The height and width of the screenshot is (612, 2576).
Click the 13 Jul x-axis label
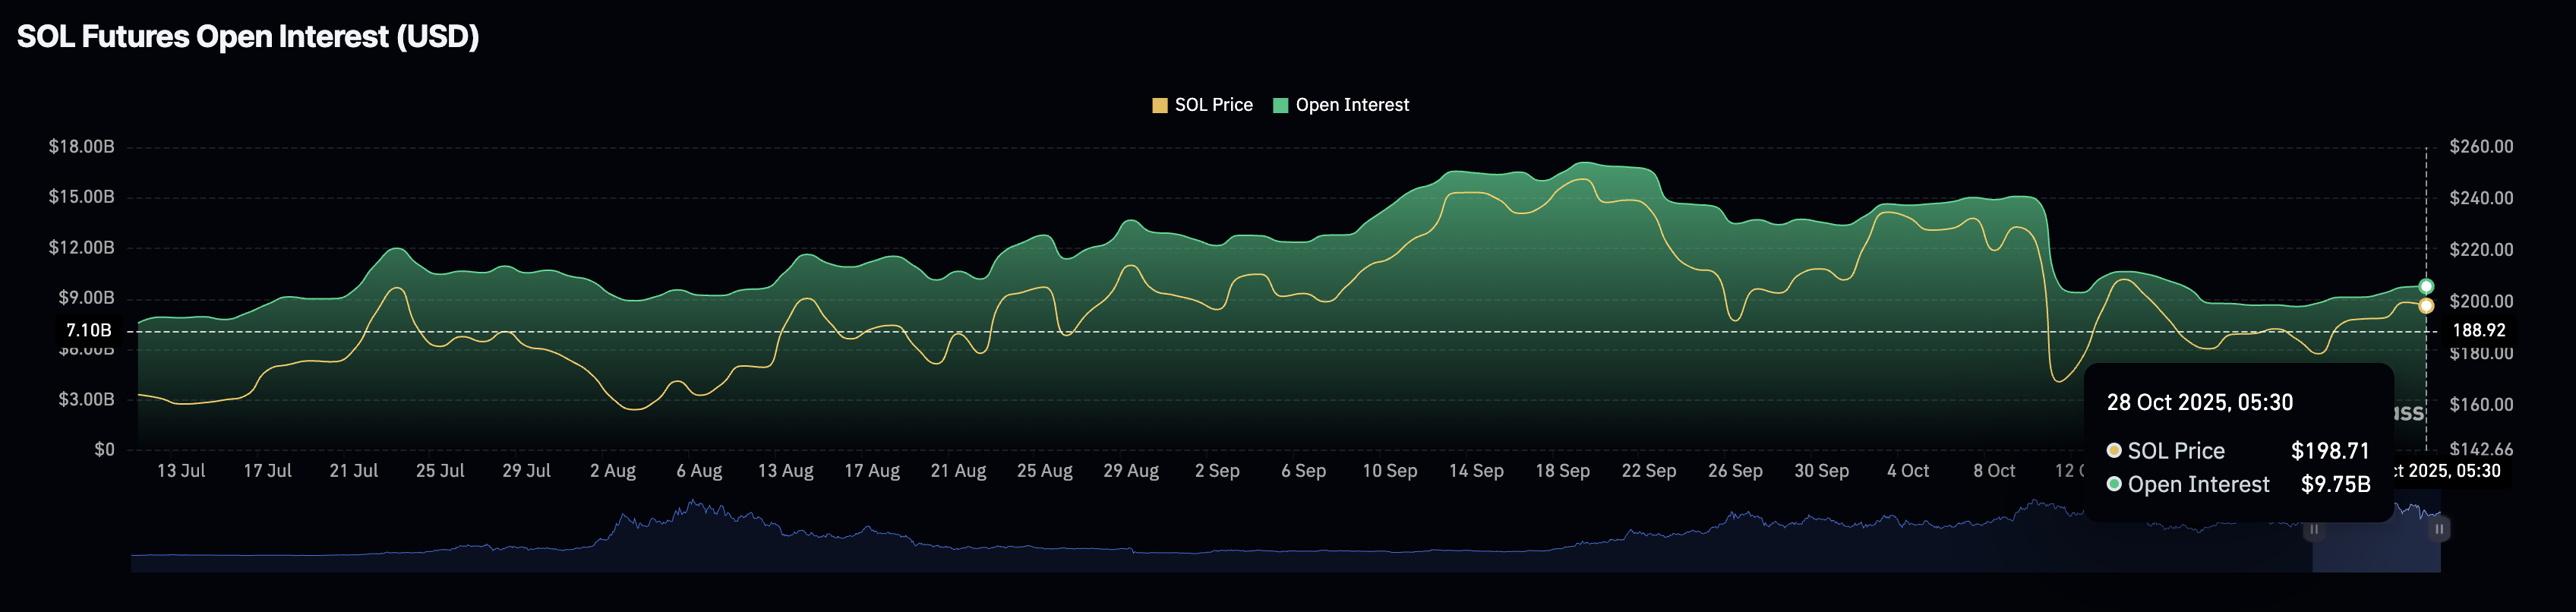181,471
